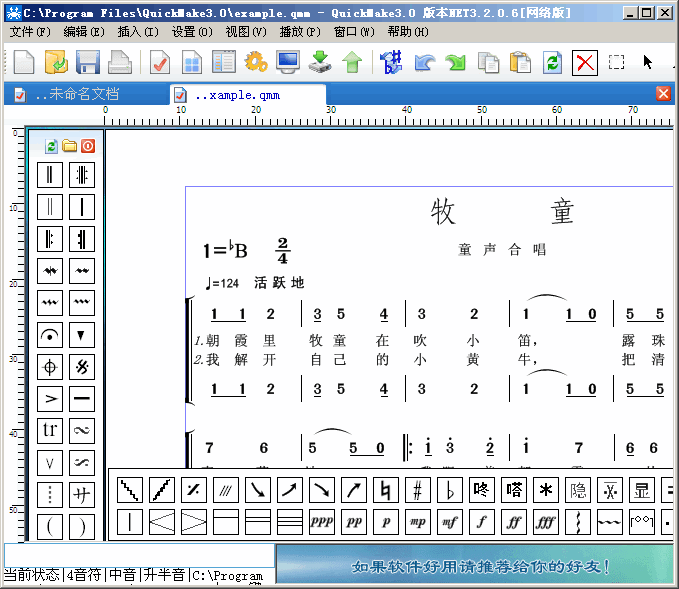Select the trill 'tr' ornament symbol
The height and width of the screenshot is (589, 679).
[50, 430]
